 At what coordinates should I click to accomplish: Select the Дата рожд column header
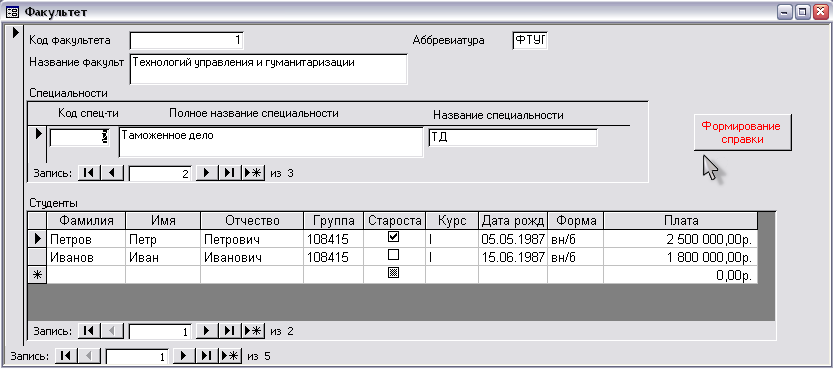pyautogui.click(x=513, y=220)
